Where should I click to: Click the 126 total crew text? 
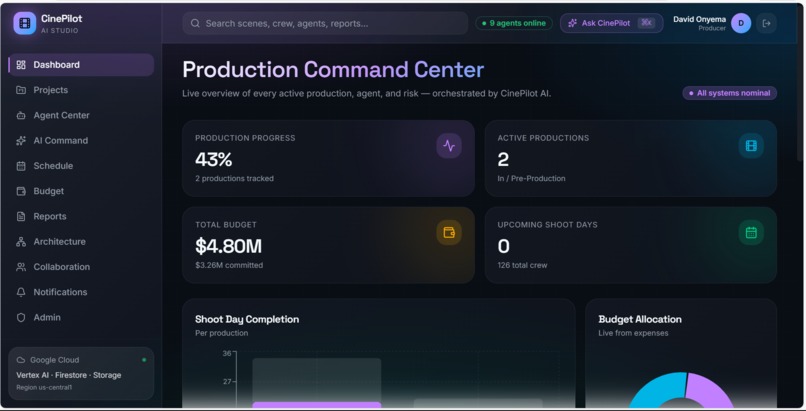pyautogui.click(x=522, y=265)
